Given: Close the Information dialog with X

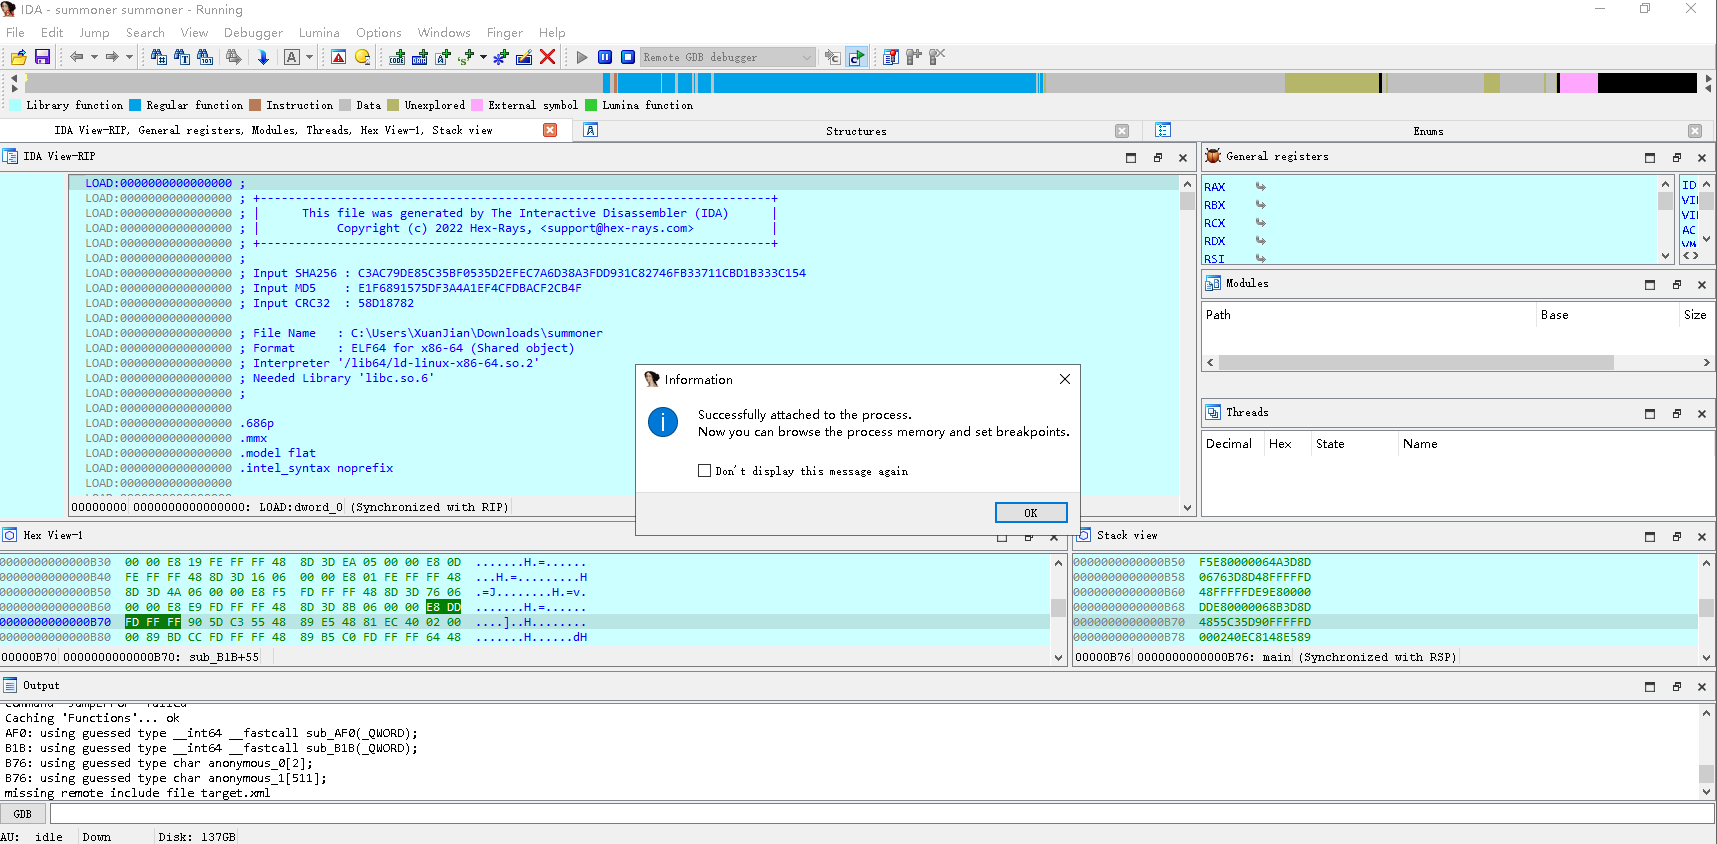Looking at the screenshot, I should (x=1065, y=379).
